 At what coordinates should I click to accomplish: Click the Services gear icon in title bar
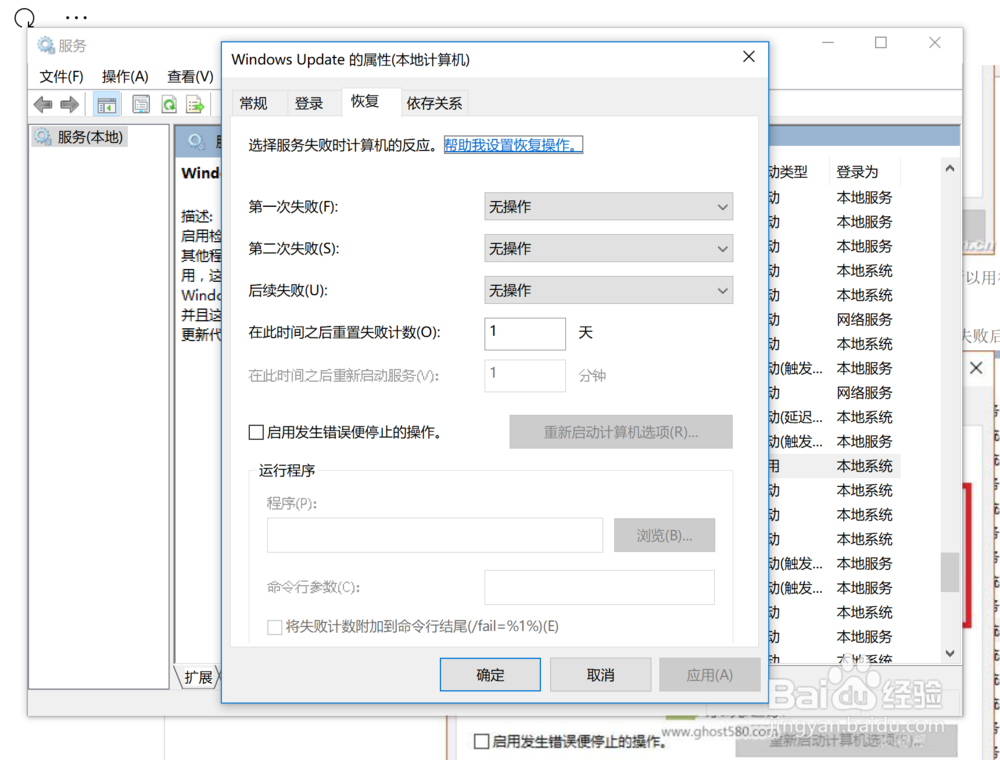pyautogui.click(x=45, y=45)
